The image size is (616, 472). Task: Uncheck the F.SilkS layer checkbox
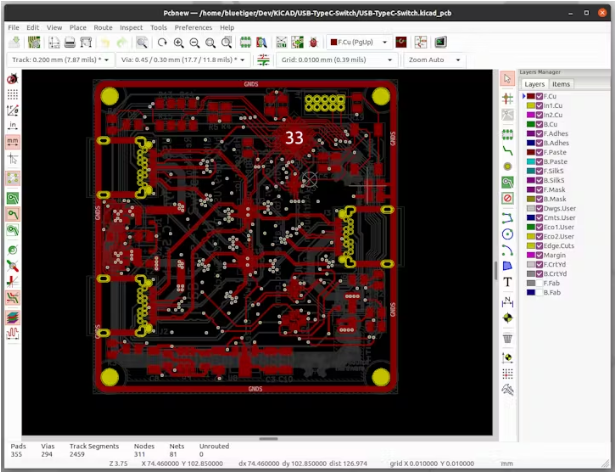tap(539, 171)
